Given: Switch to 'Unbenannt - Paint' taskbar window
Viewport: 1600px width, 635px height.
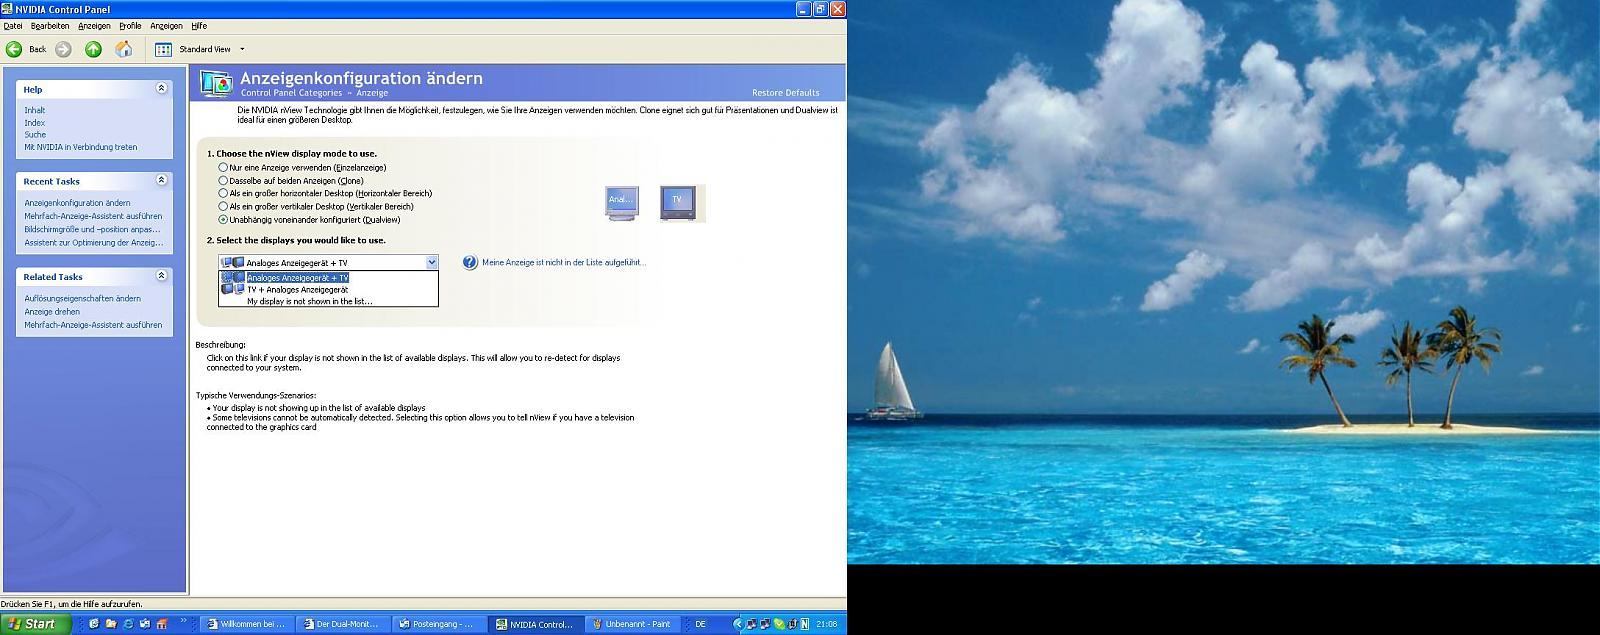Looking at the screenshot, I should point(632,623).
